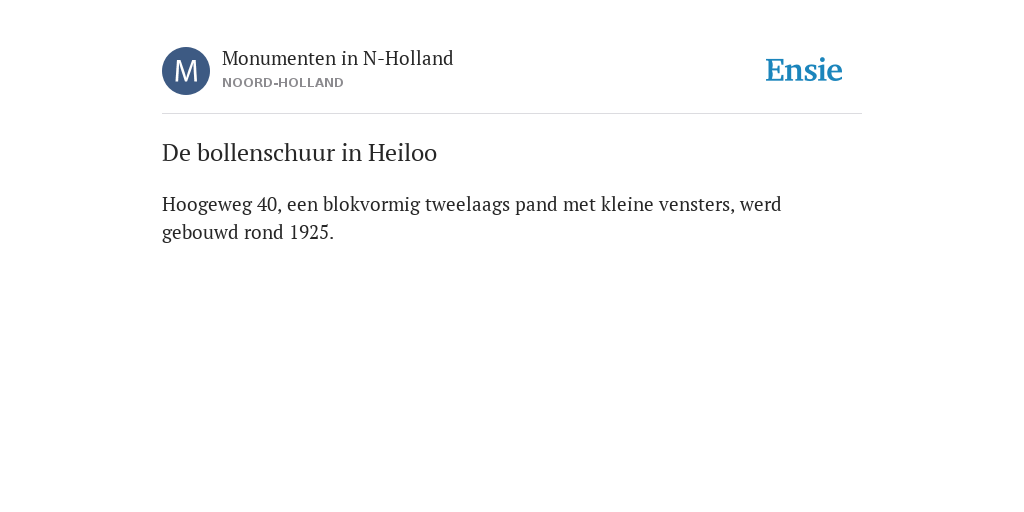
Task: Open the Monumenten in N-Holland author name
Action: tap(338, 58)
